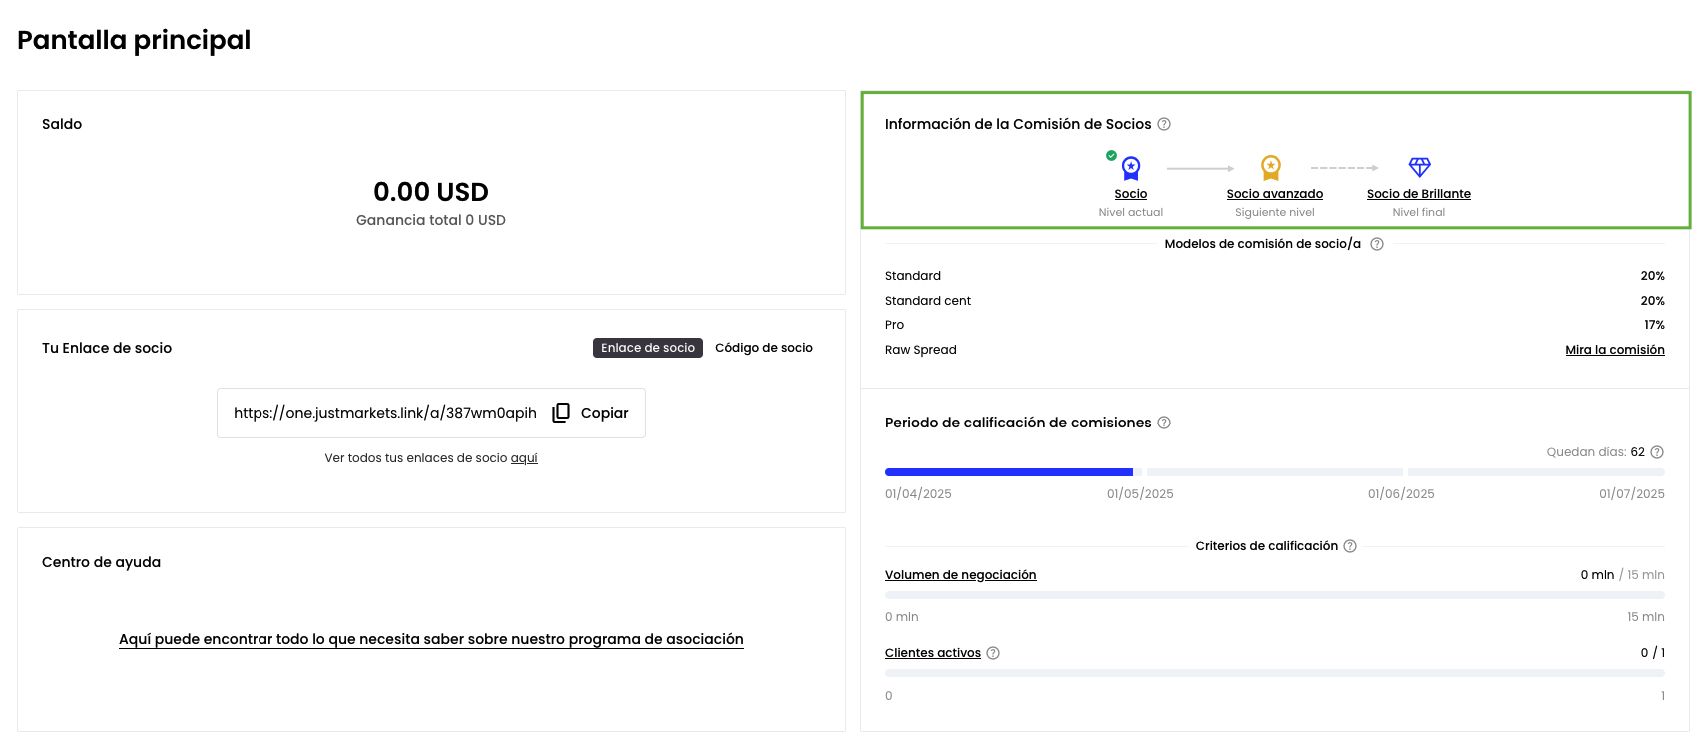Click the blue qualification period progress bar

click(x=1008, y=472)
